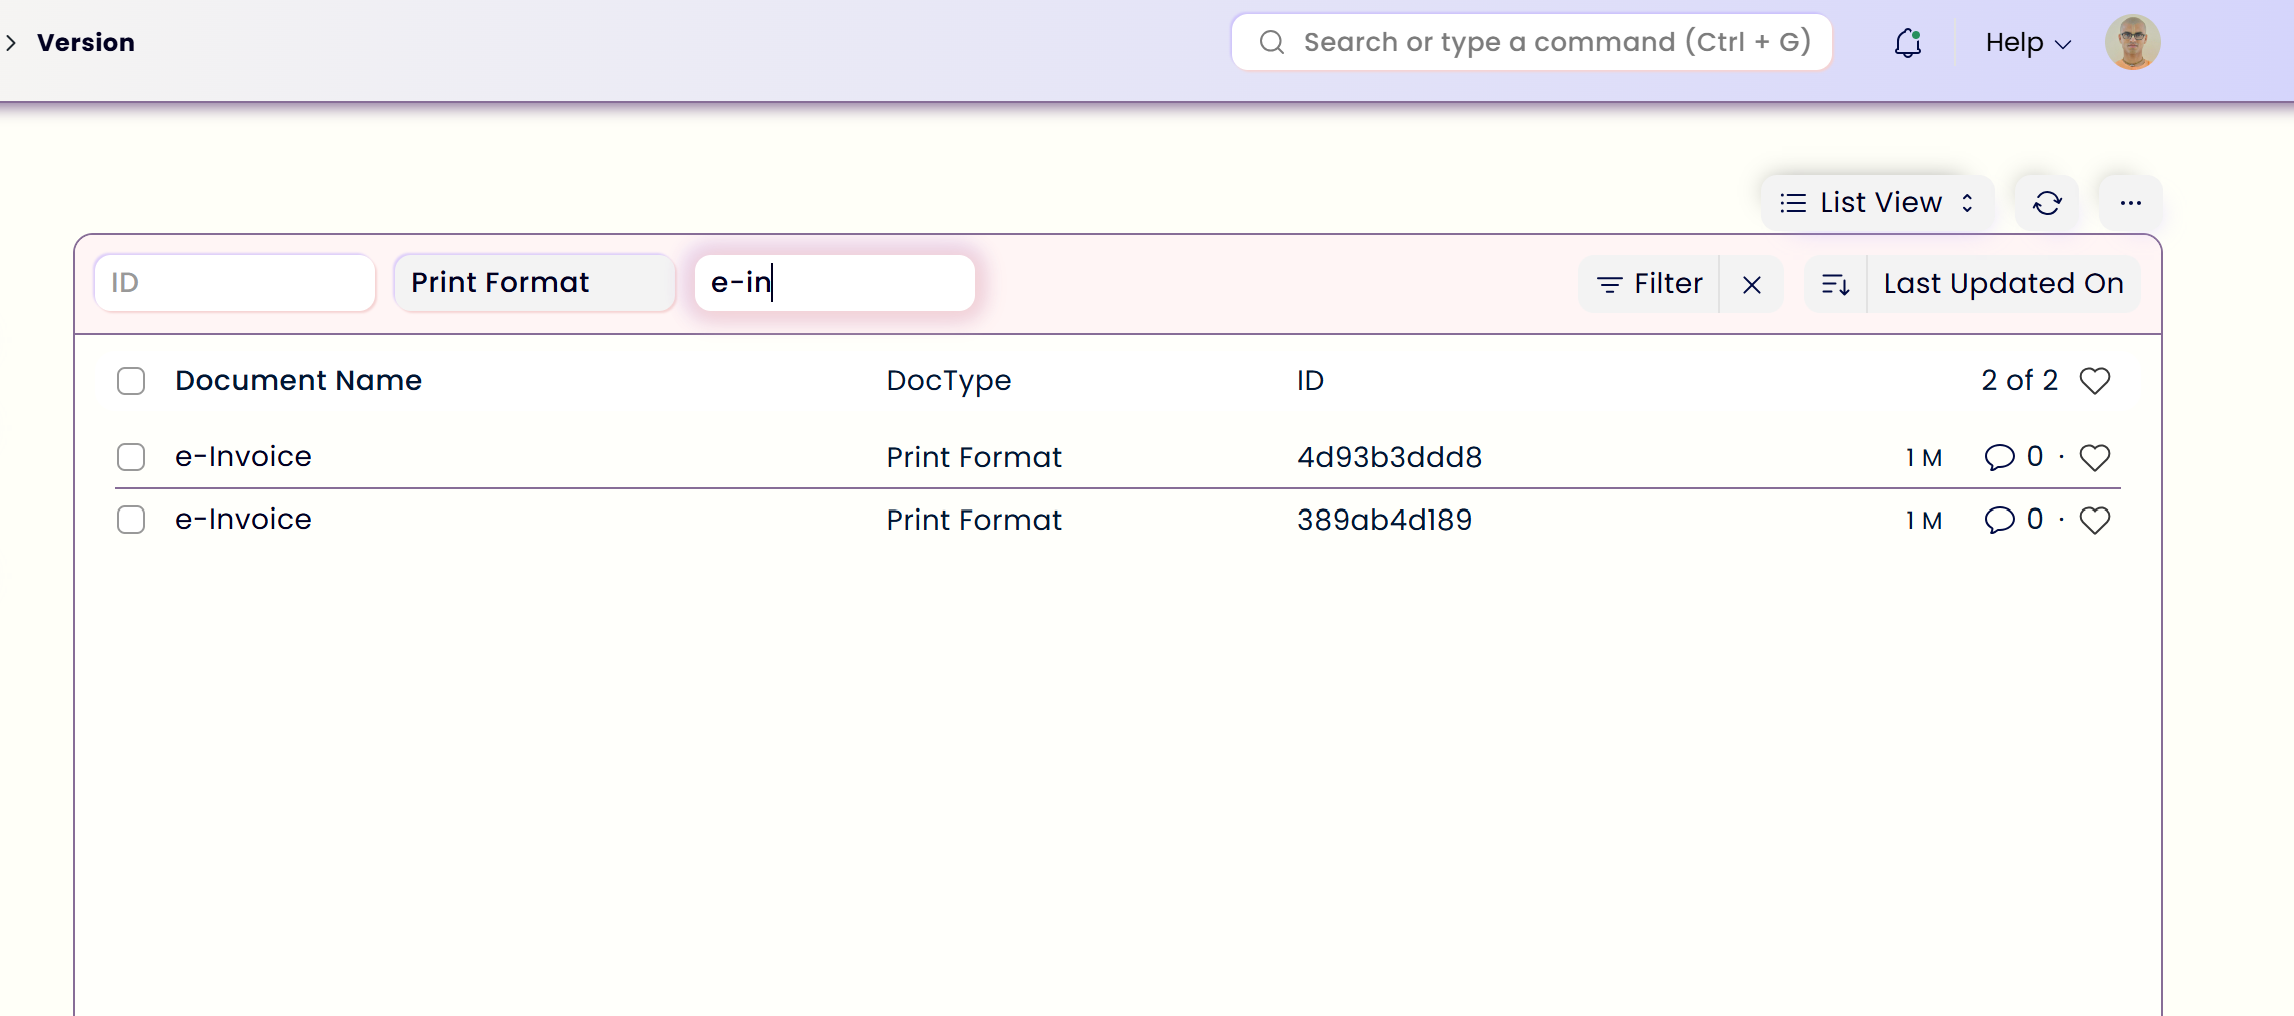The image size is (2294, 1016).
Task: Click the Version breadcrumb title
Action: [86, 43]
